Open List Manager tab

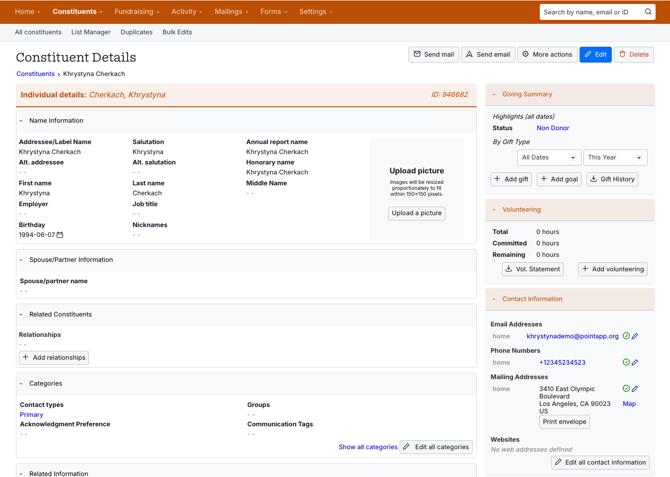[x=91, y=32]
